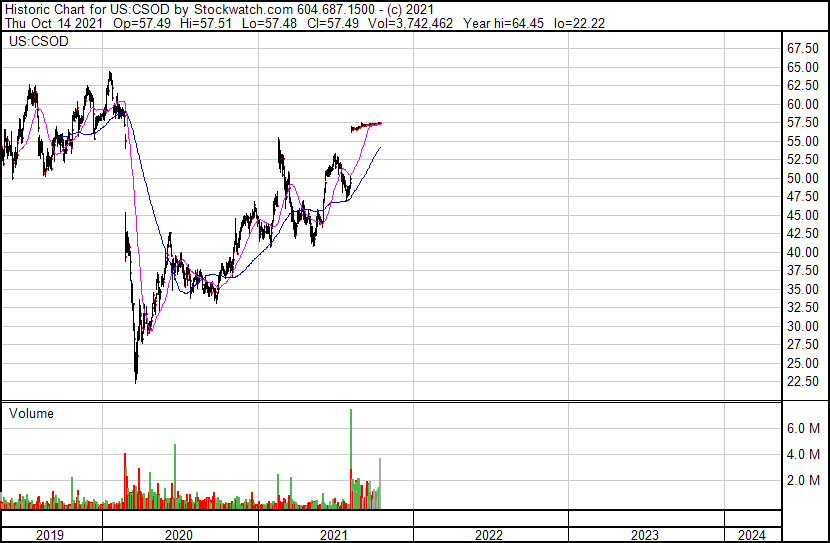
Task: Click the Volume panel label
Action: tap(31, 413)
